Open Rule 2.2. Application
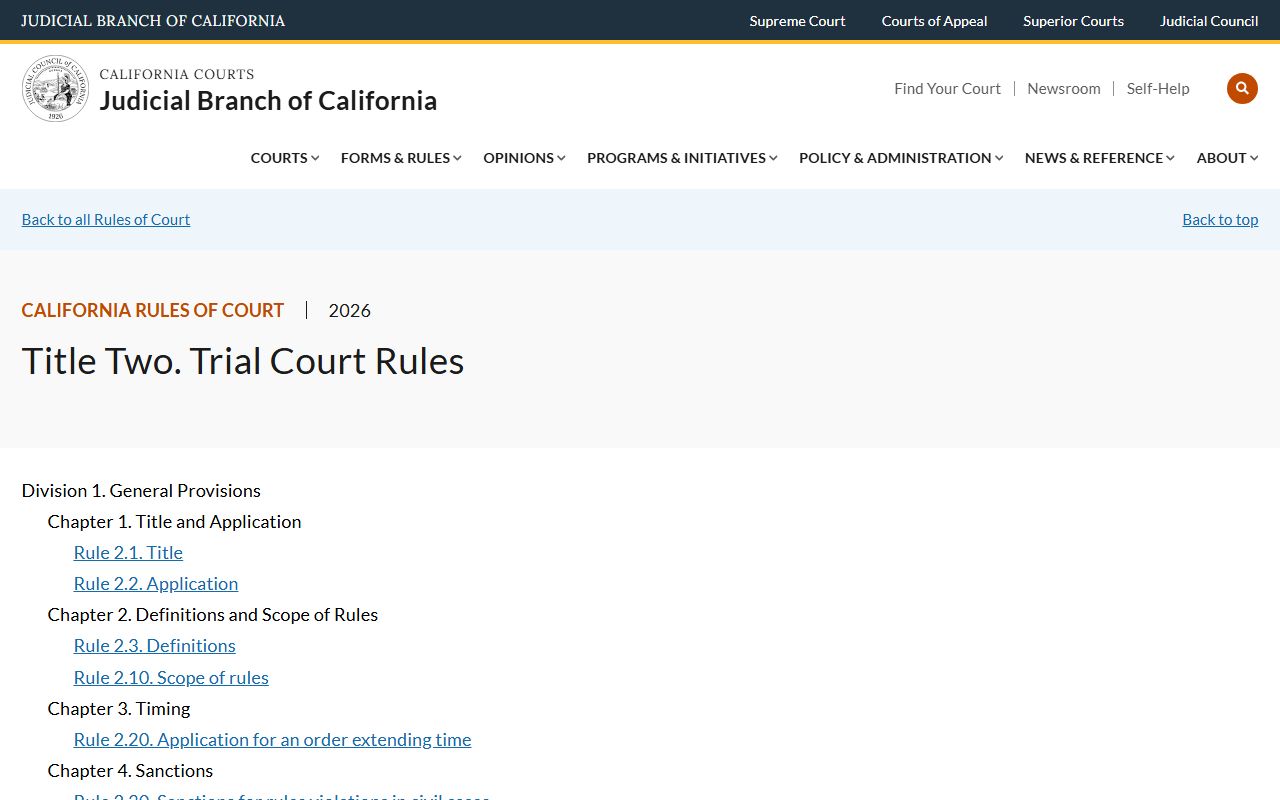The image size is (1280, 800). pos(156,584)
